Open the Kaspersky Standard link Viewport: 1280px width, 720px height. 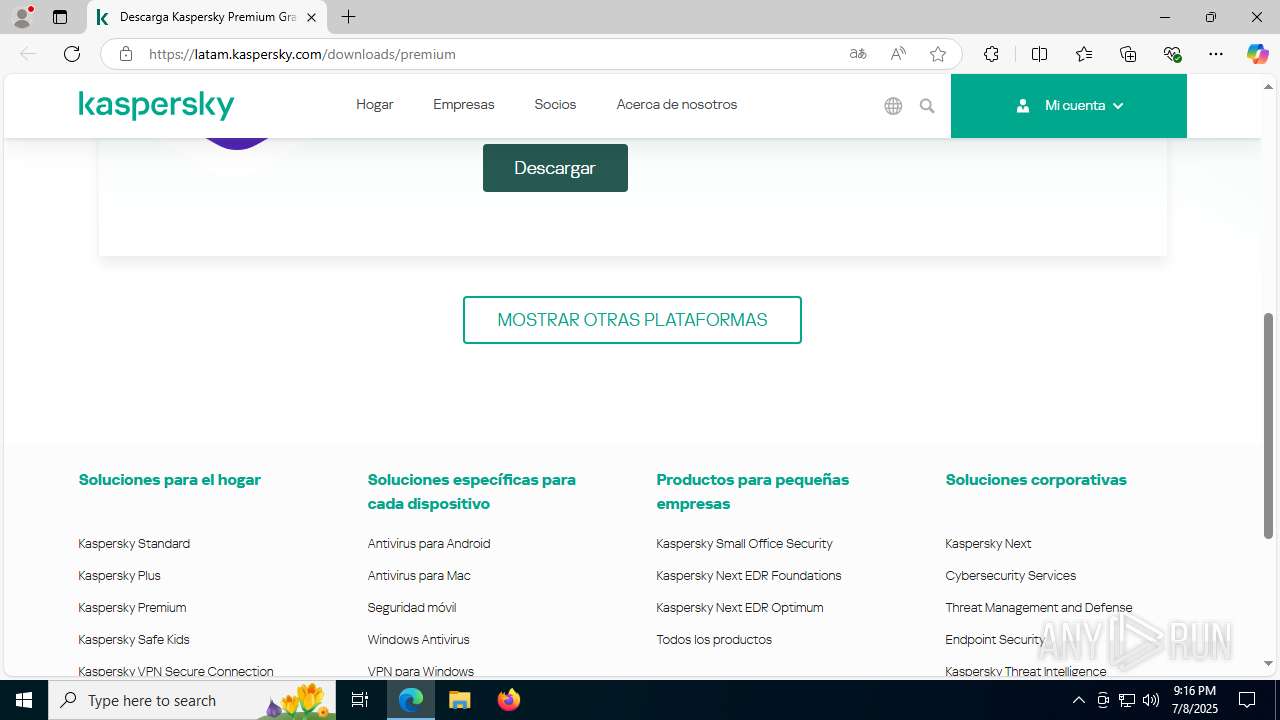pos(134,544)
